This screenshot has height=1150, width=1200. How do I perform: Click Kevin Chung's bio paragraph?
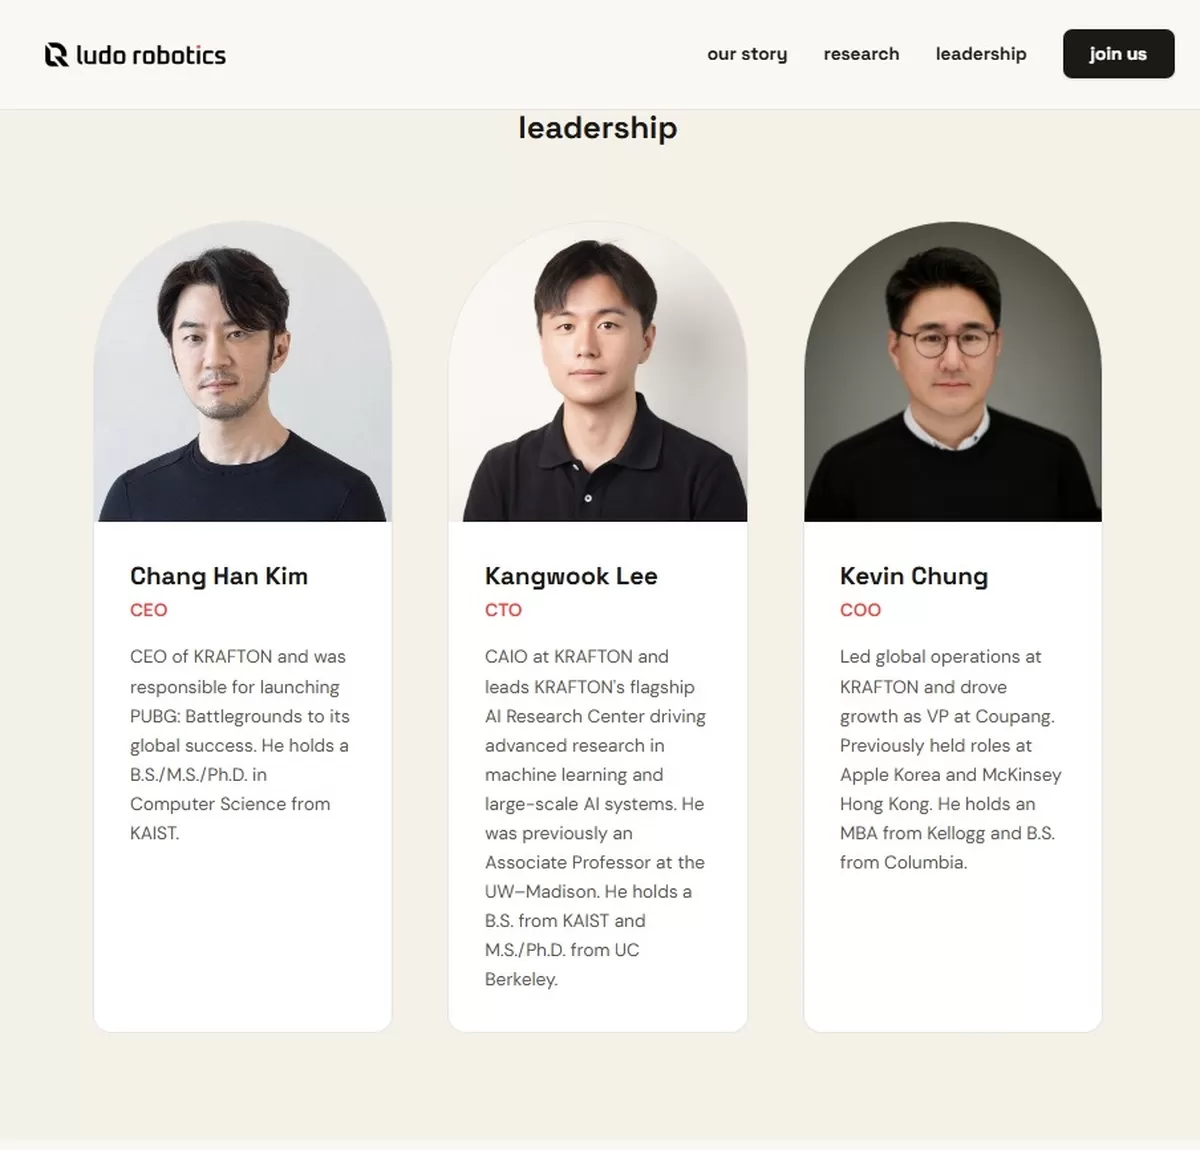coord(950,759)
